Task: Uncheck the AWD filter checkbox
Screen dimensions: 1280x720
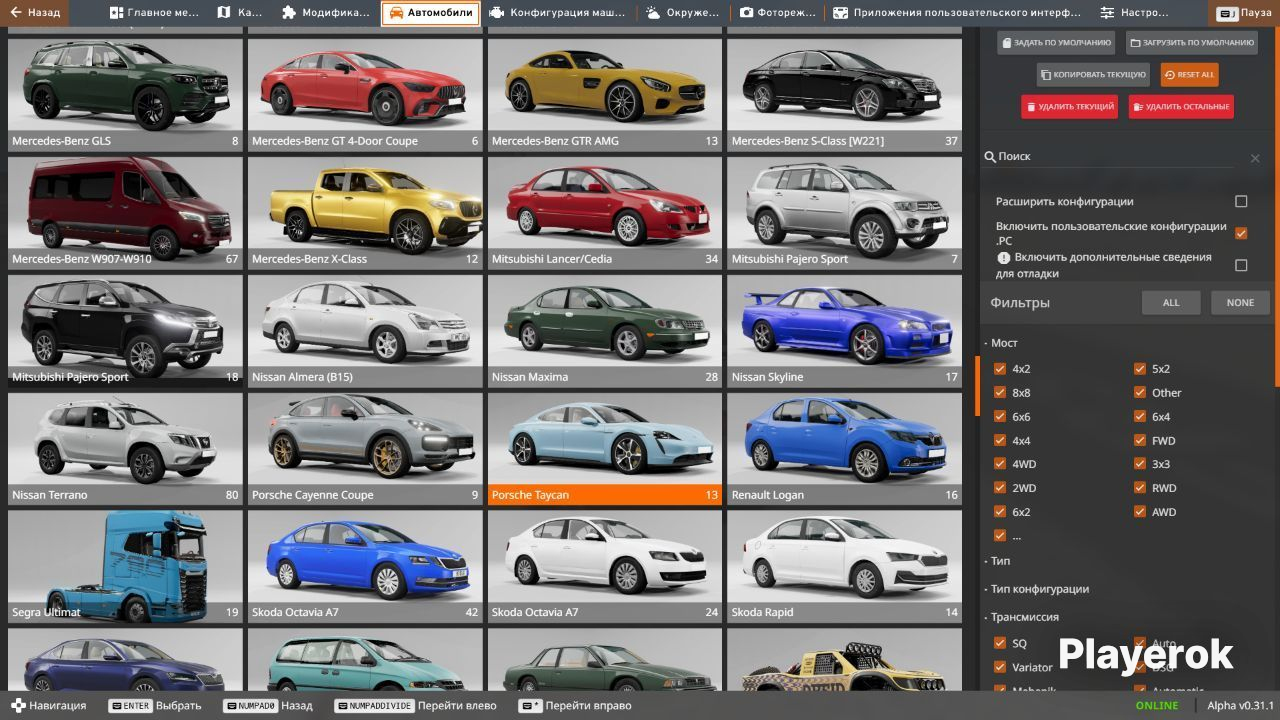Action: tap(1140, 512)
